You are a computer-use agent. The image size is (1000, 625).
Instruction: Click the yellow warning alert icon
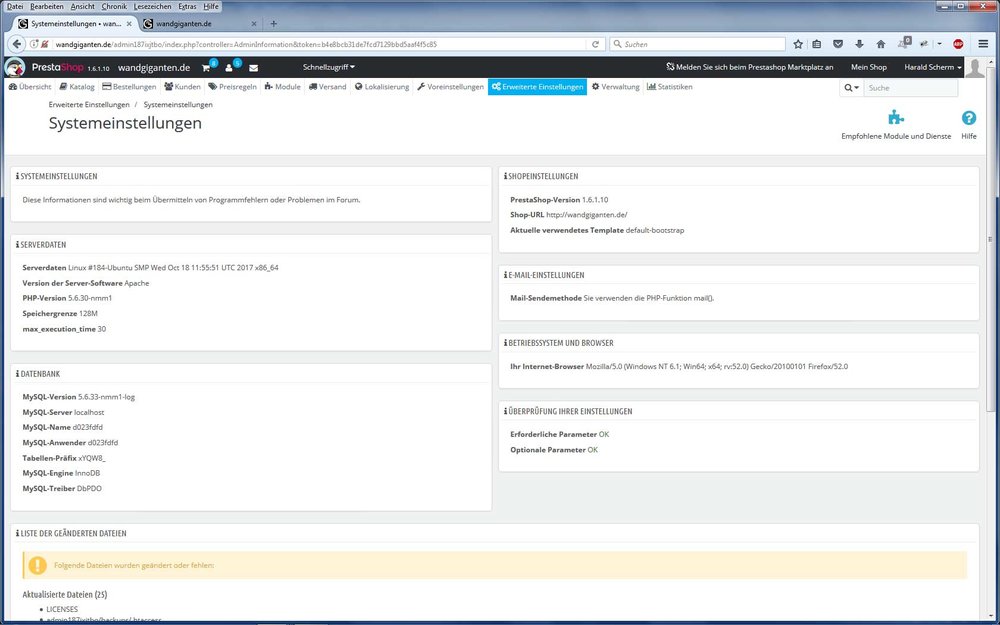coord(38,565)
